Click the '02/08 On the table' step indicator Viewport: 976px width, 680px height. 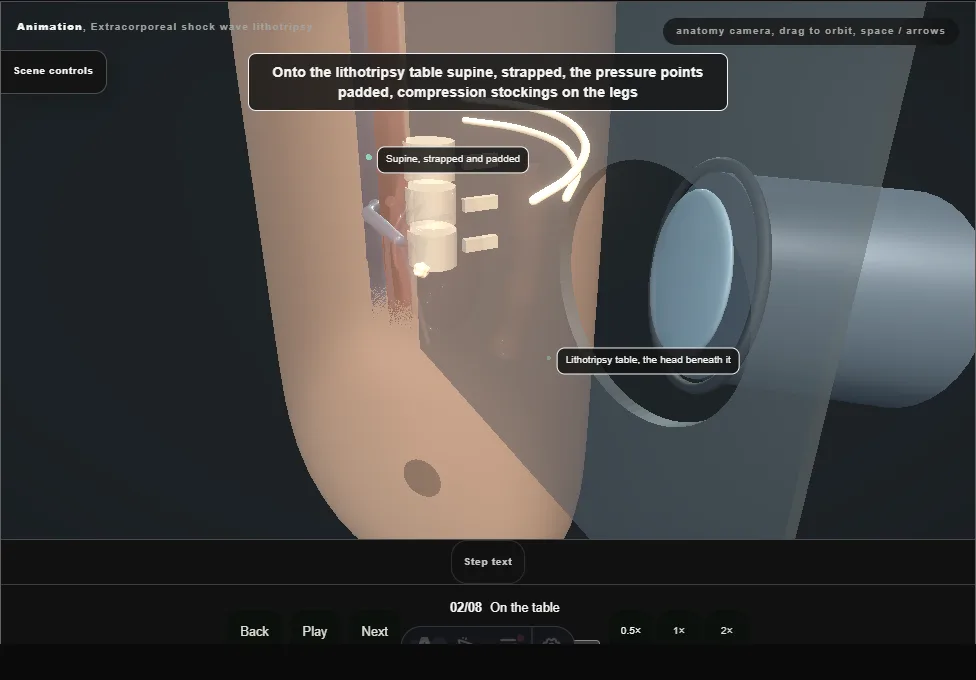[505, 607]
